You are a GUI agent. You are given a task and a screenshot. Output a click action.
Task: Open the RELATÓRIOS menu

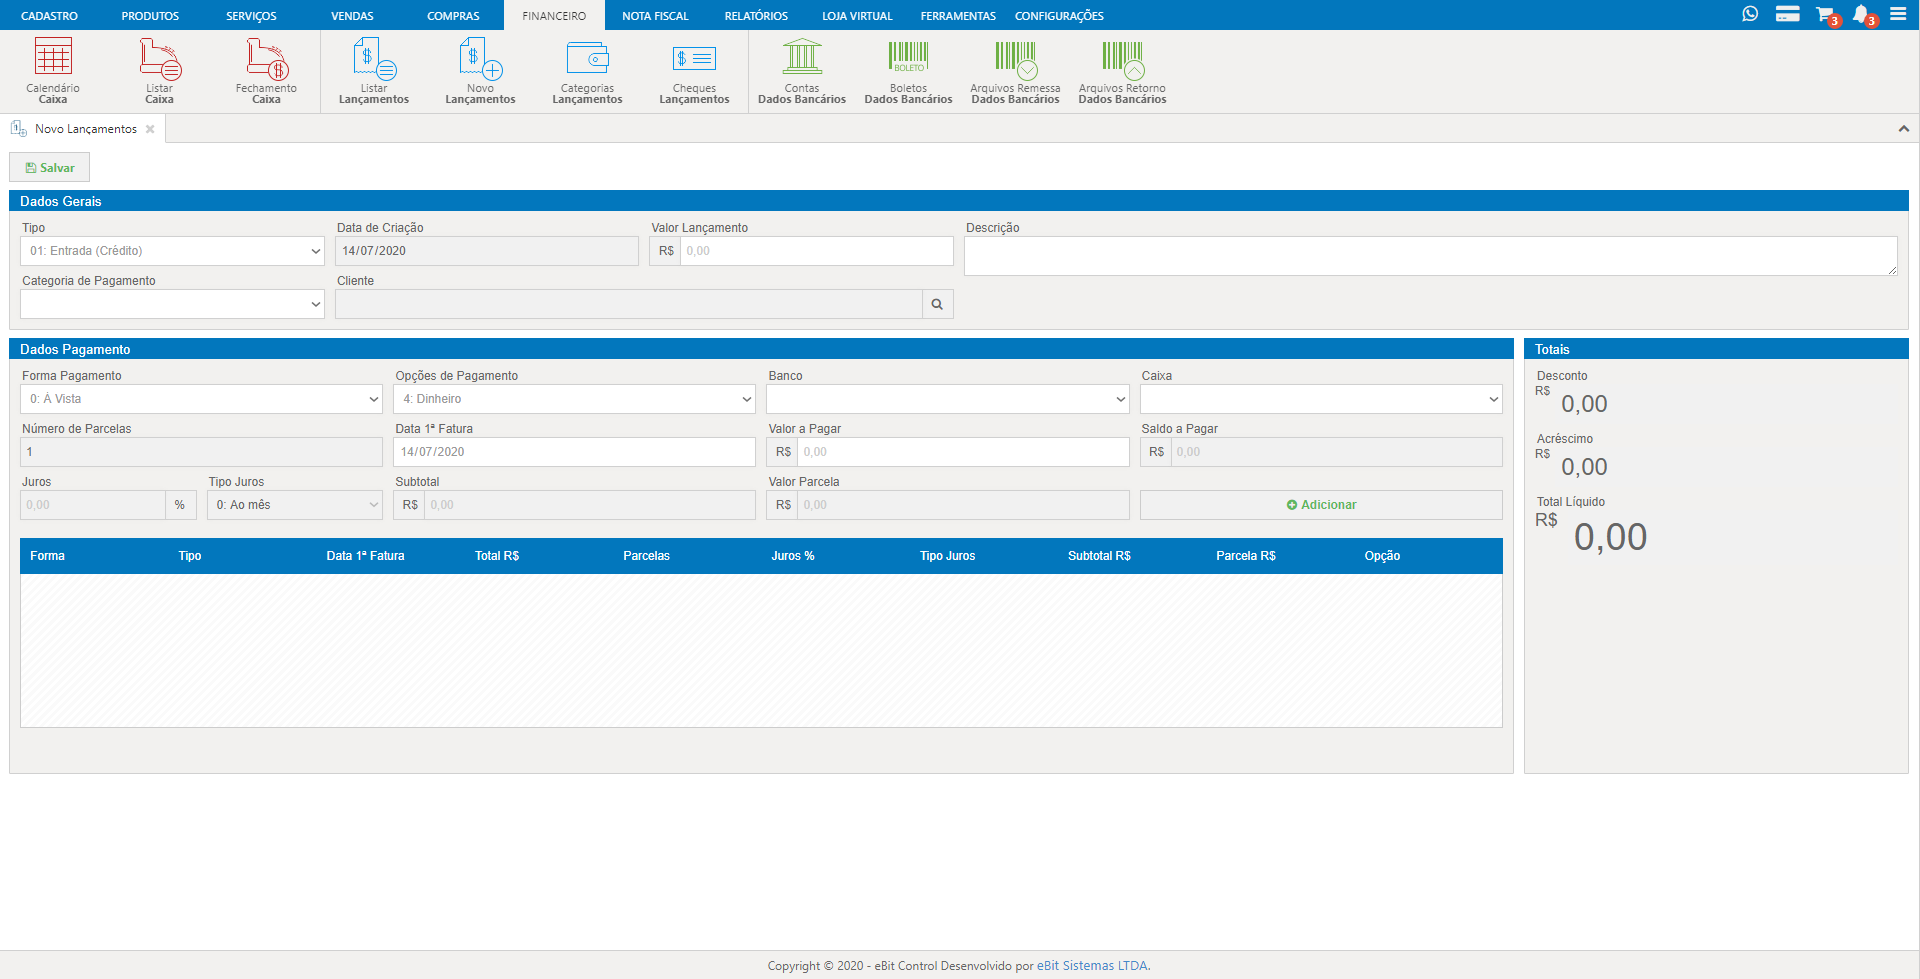point(756,16)
